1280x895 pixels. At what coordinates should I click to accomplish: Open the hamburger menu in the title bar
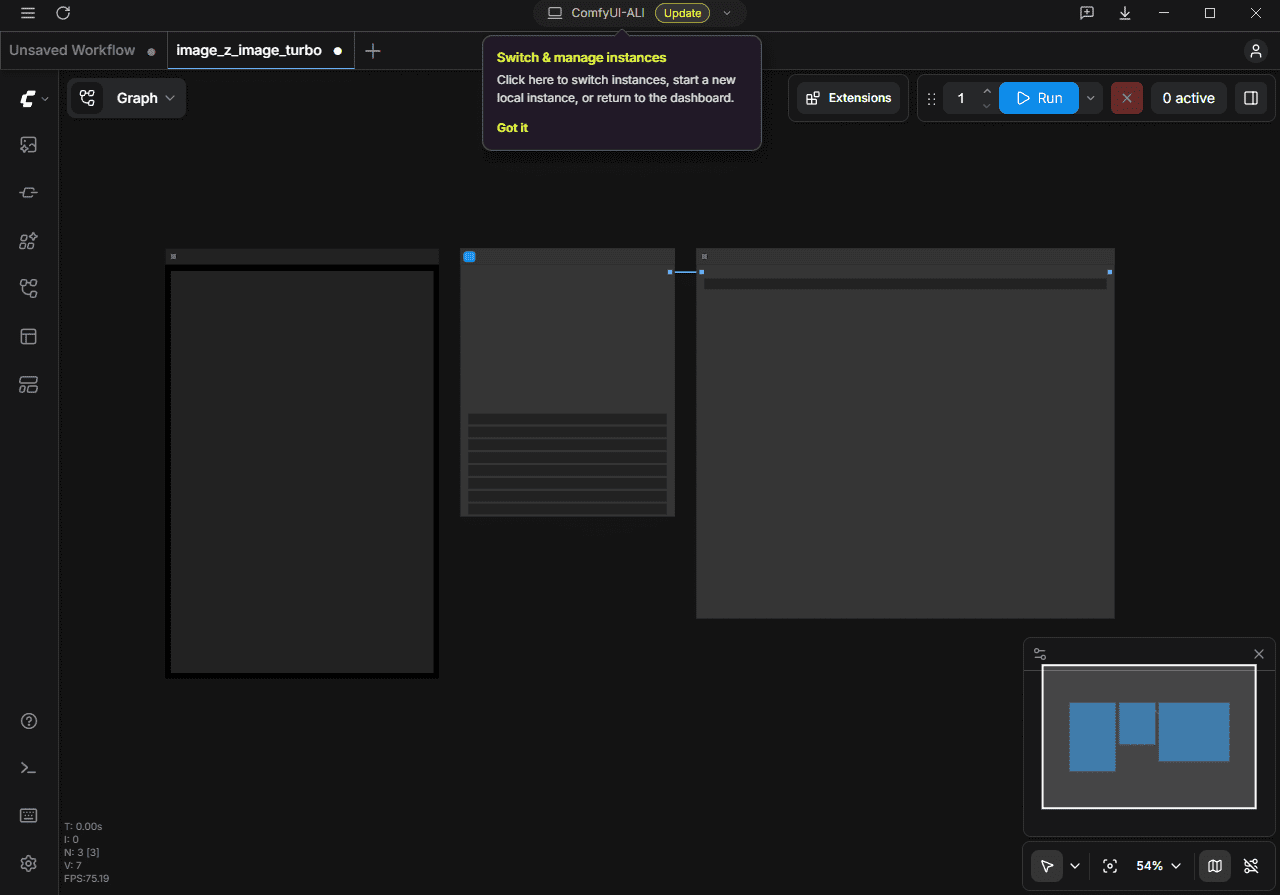coord(27,13)
